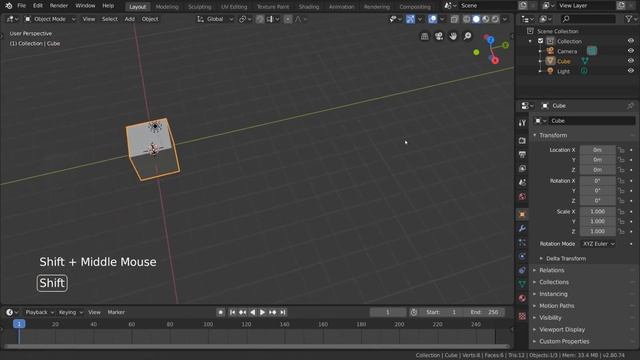The width and height of the screenshot is (640, 360).
Task: Open the viewport Add menu
Action: [x=129, y=19]
